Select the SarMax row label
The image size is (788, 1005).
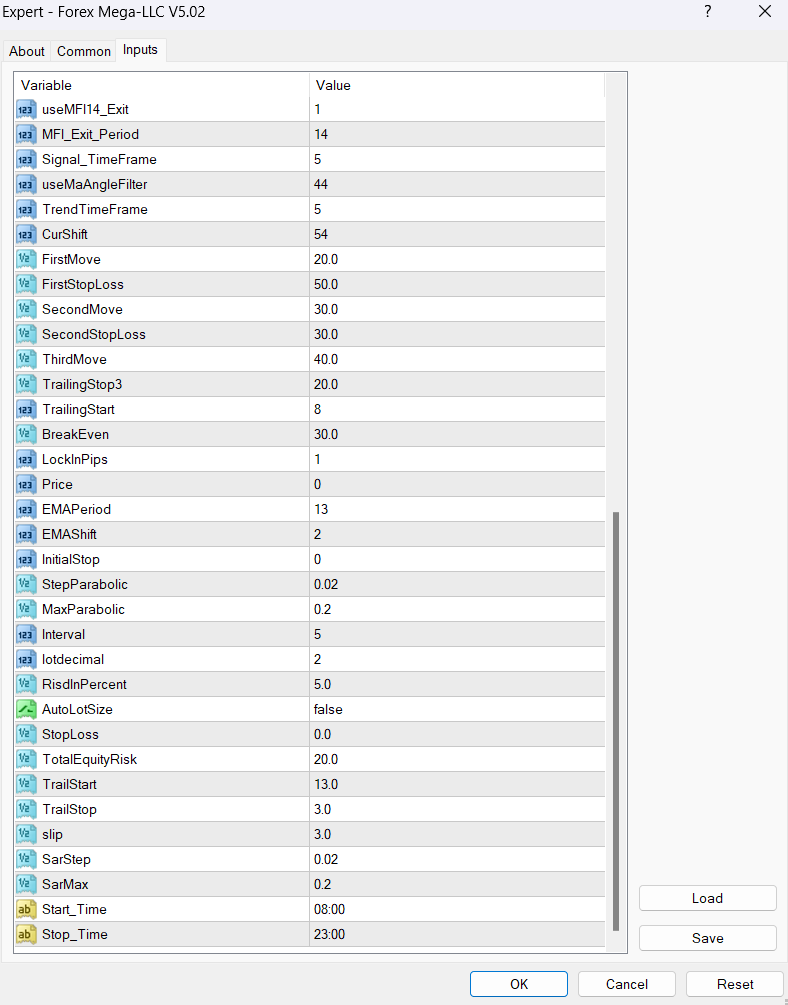65,885
